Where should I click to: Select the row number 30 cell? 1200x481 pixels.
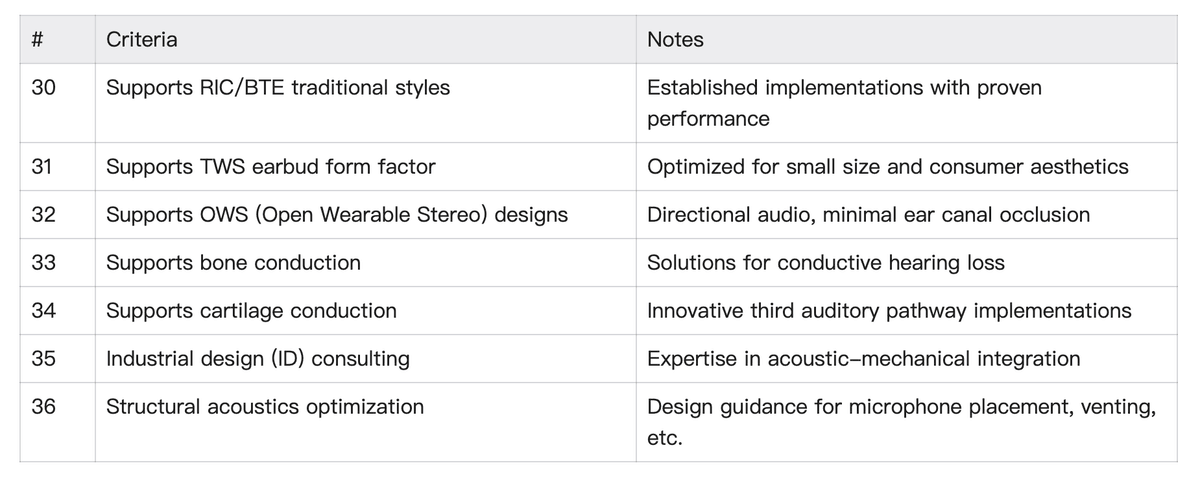(43, 88)
